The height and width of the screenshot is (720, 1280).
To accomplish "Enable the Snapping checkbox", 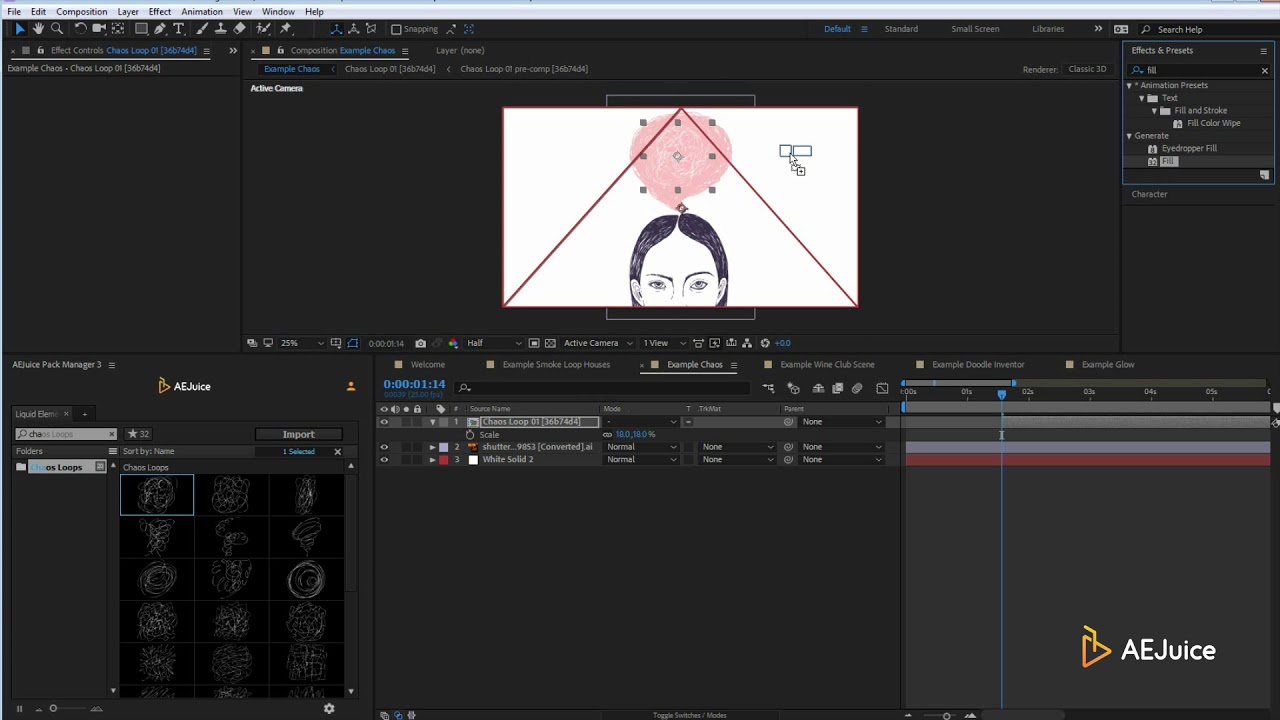I will tap(396, 29).
